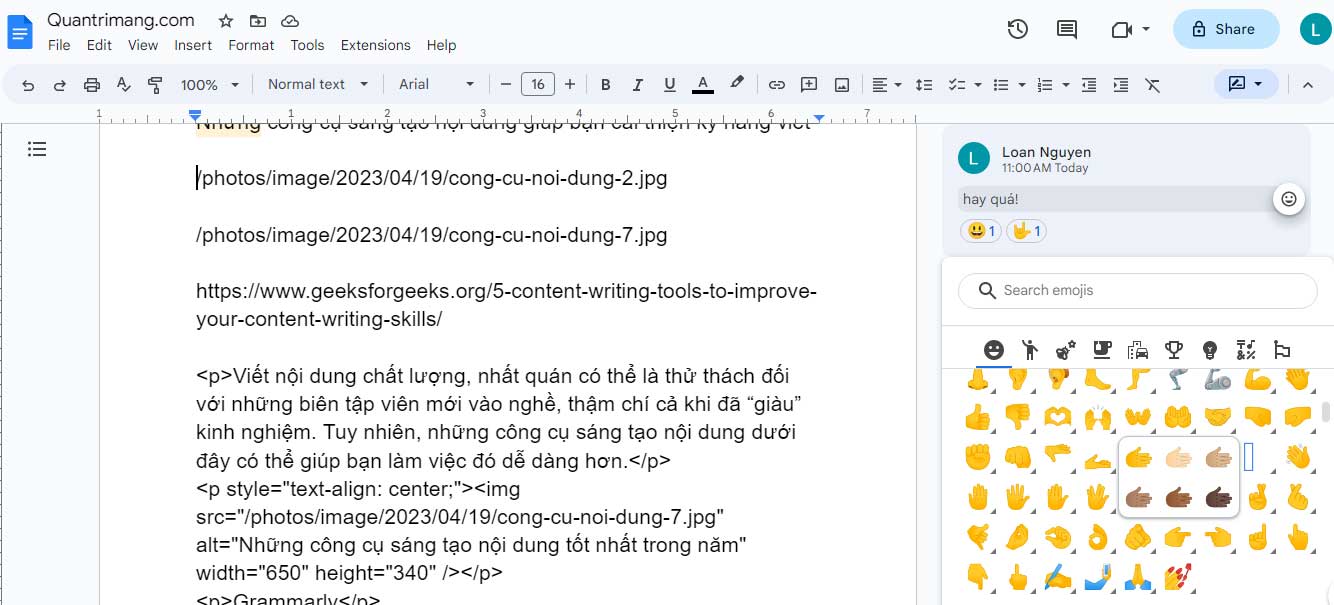Click the clear formatting icon
The width and height of the screenshot is (1334, 605).
1152,84
